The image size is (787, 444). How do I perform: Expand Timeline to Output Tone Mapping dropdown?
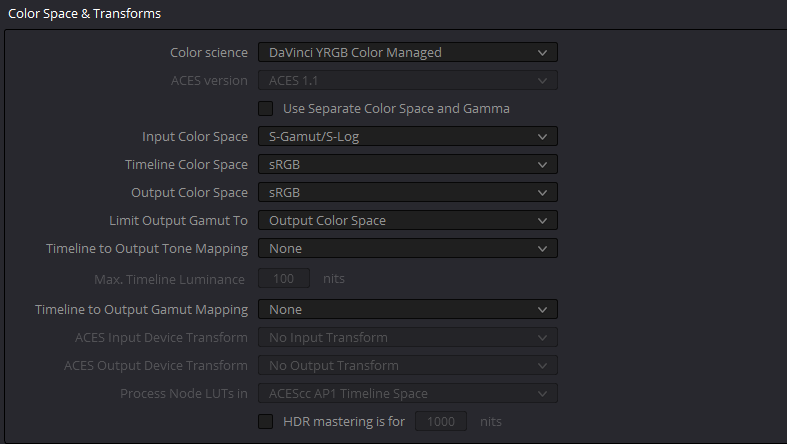408,248
